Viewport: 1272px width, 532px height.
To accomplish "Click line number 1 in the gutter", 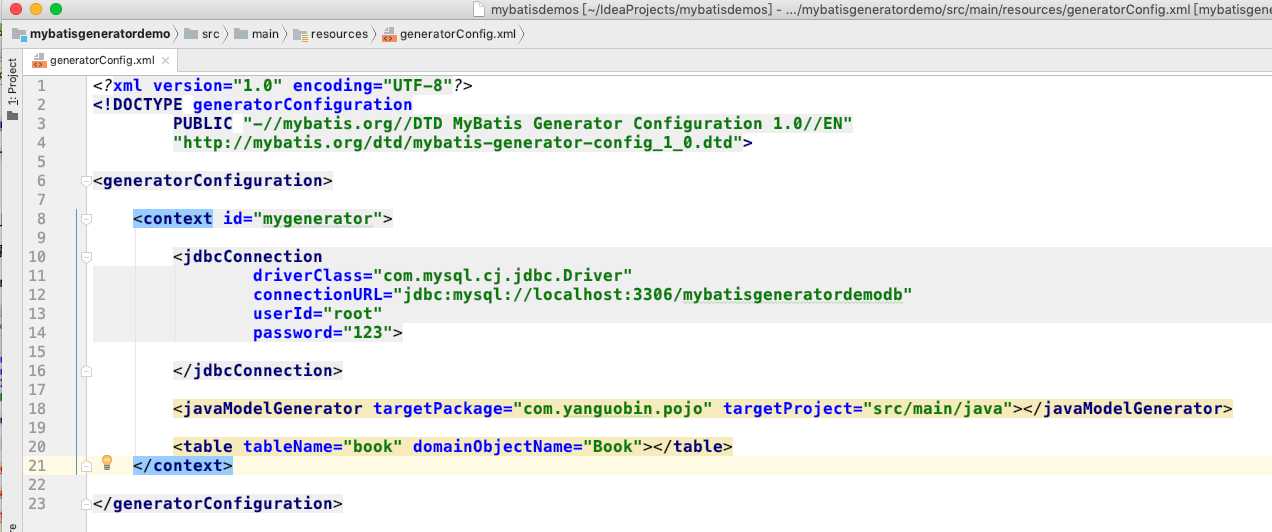I will coord(41,86).
